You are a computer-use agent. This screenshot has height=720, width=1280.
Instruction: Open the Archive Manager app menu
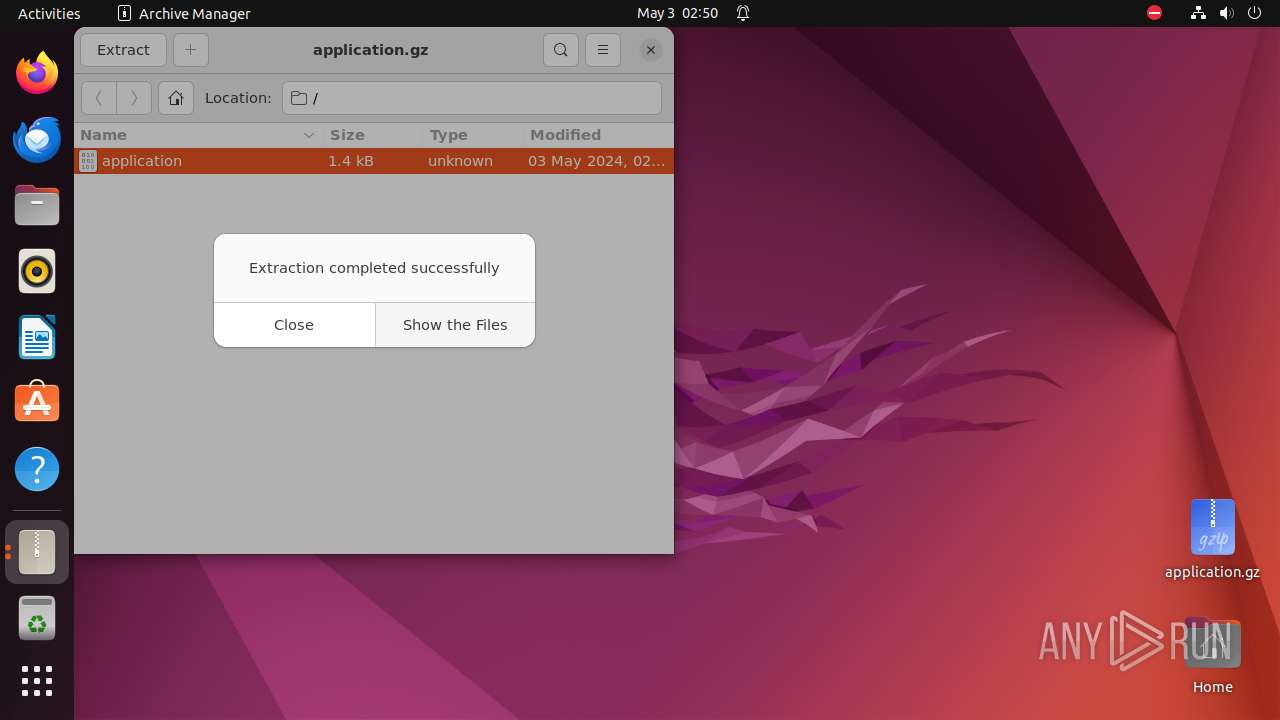pyautogui.click(x=184, y=13)
